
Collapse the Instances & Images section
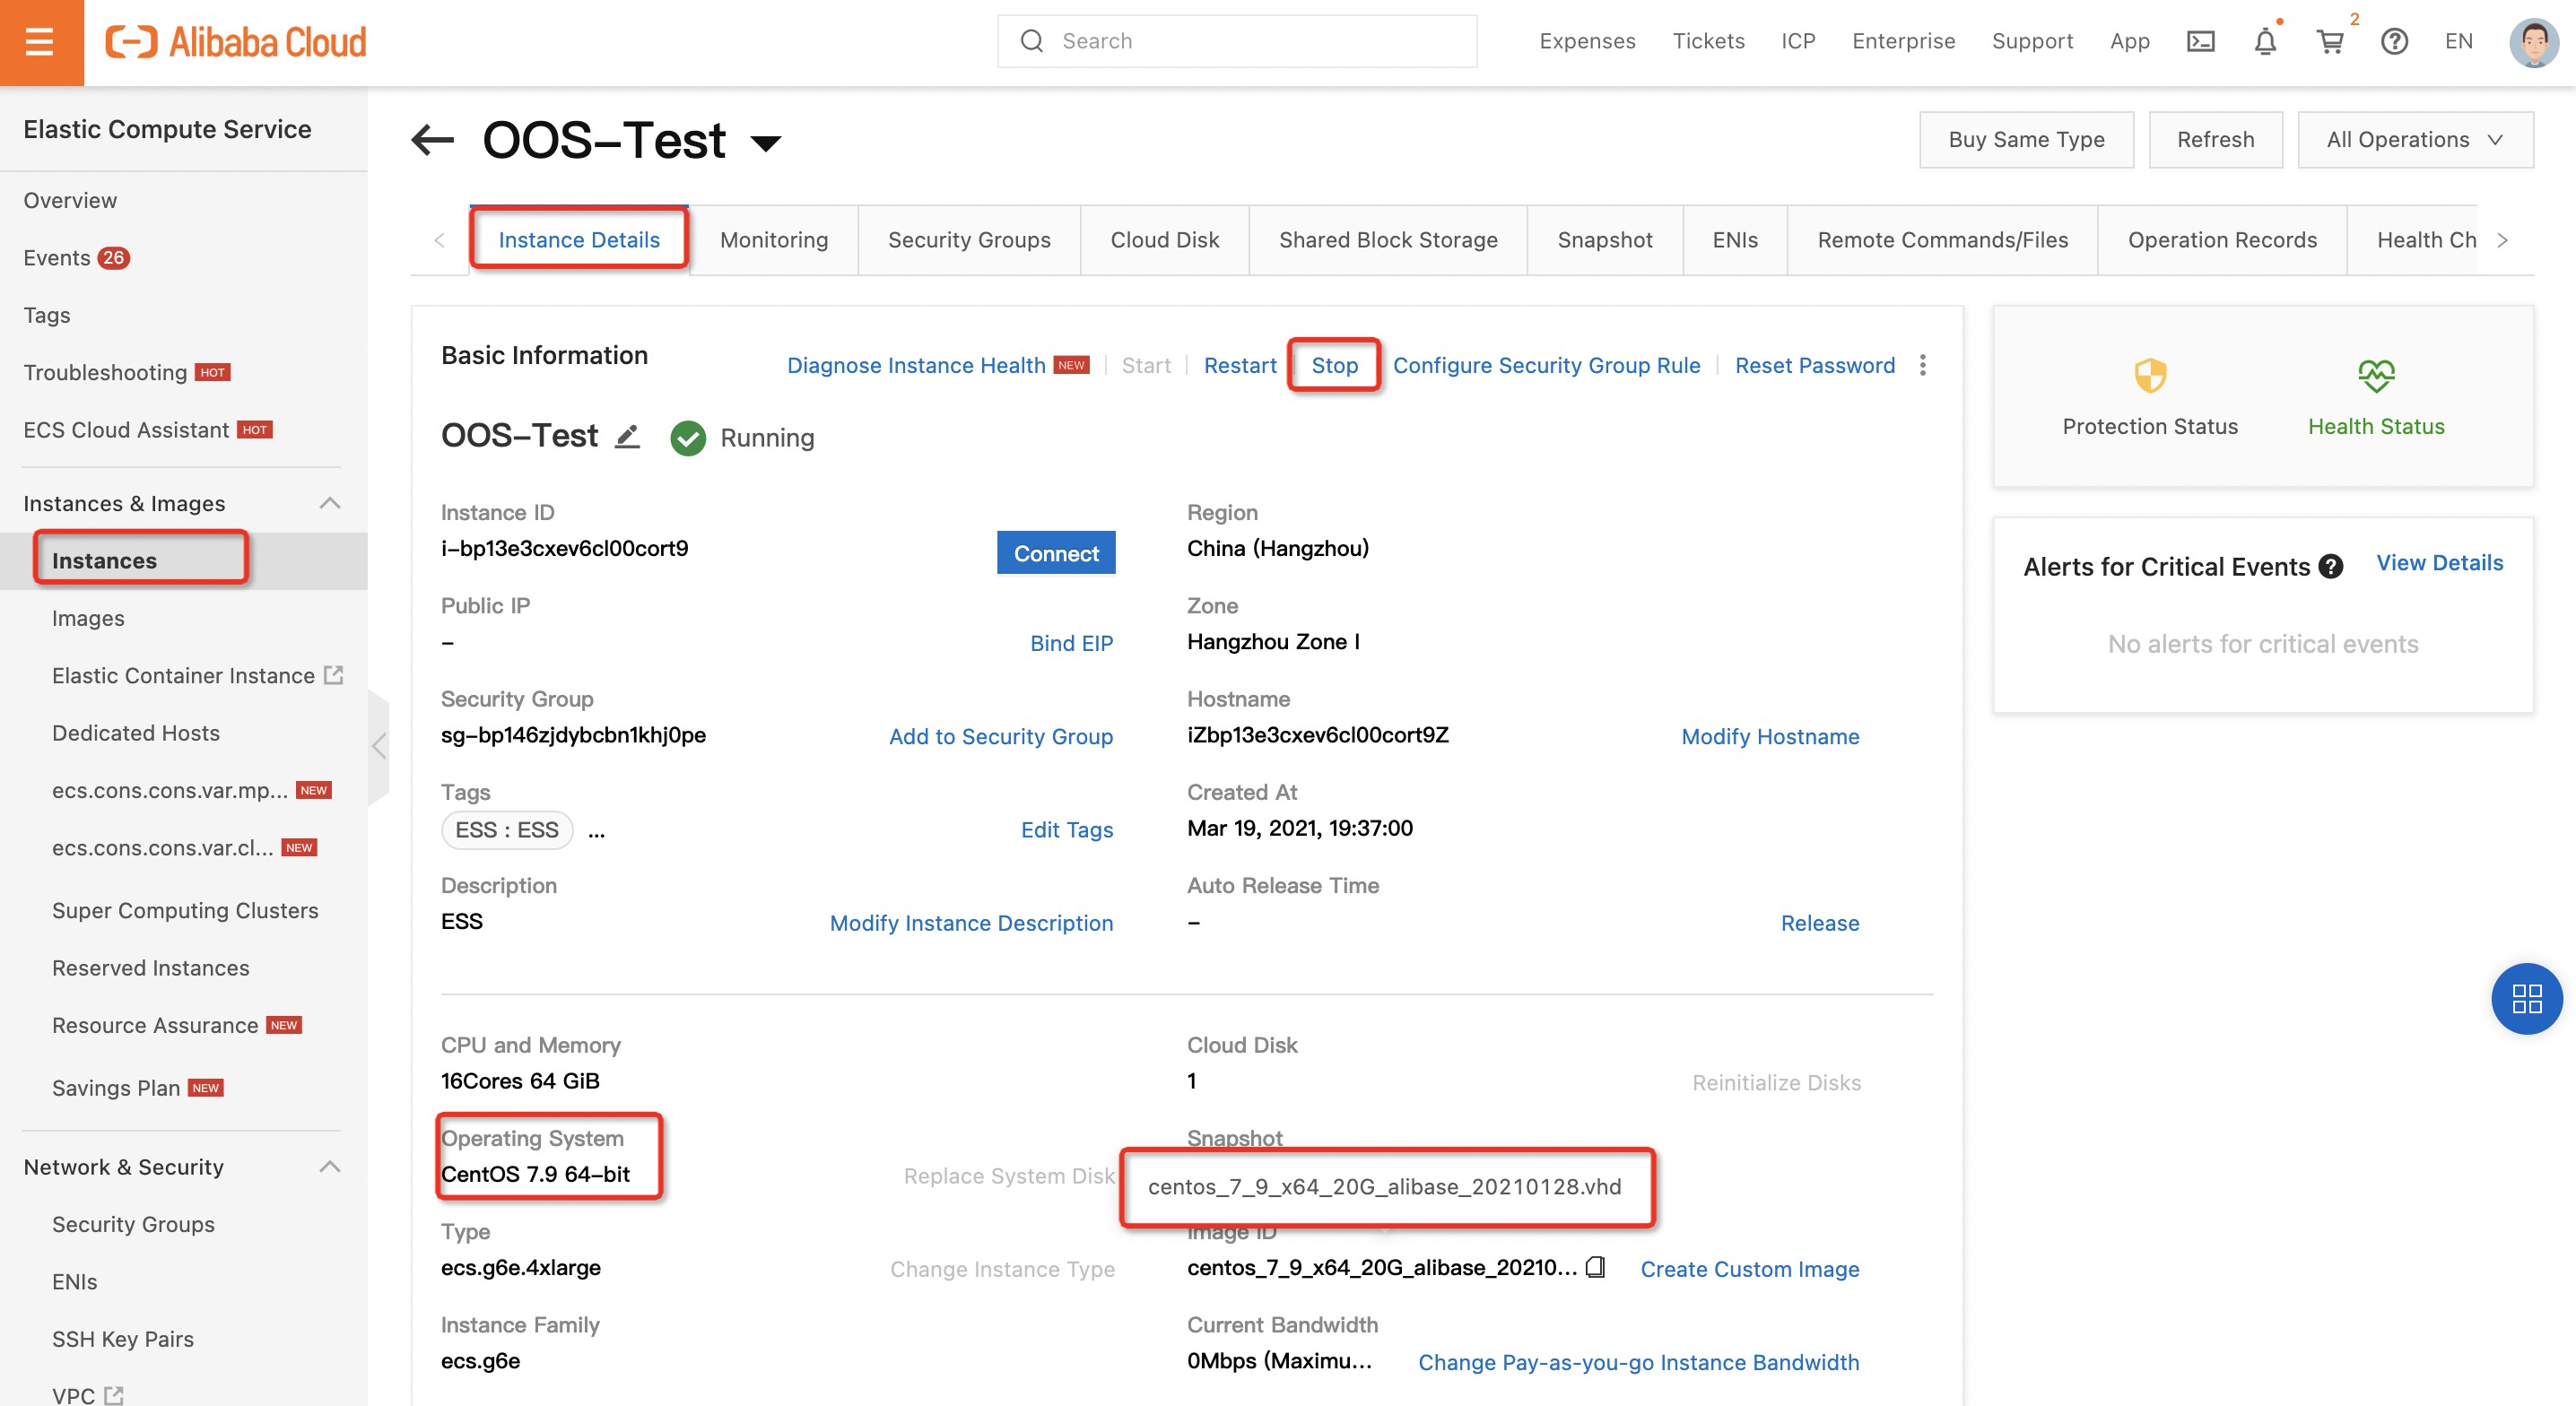pos(330,503)
